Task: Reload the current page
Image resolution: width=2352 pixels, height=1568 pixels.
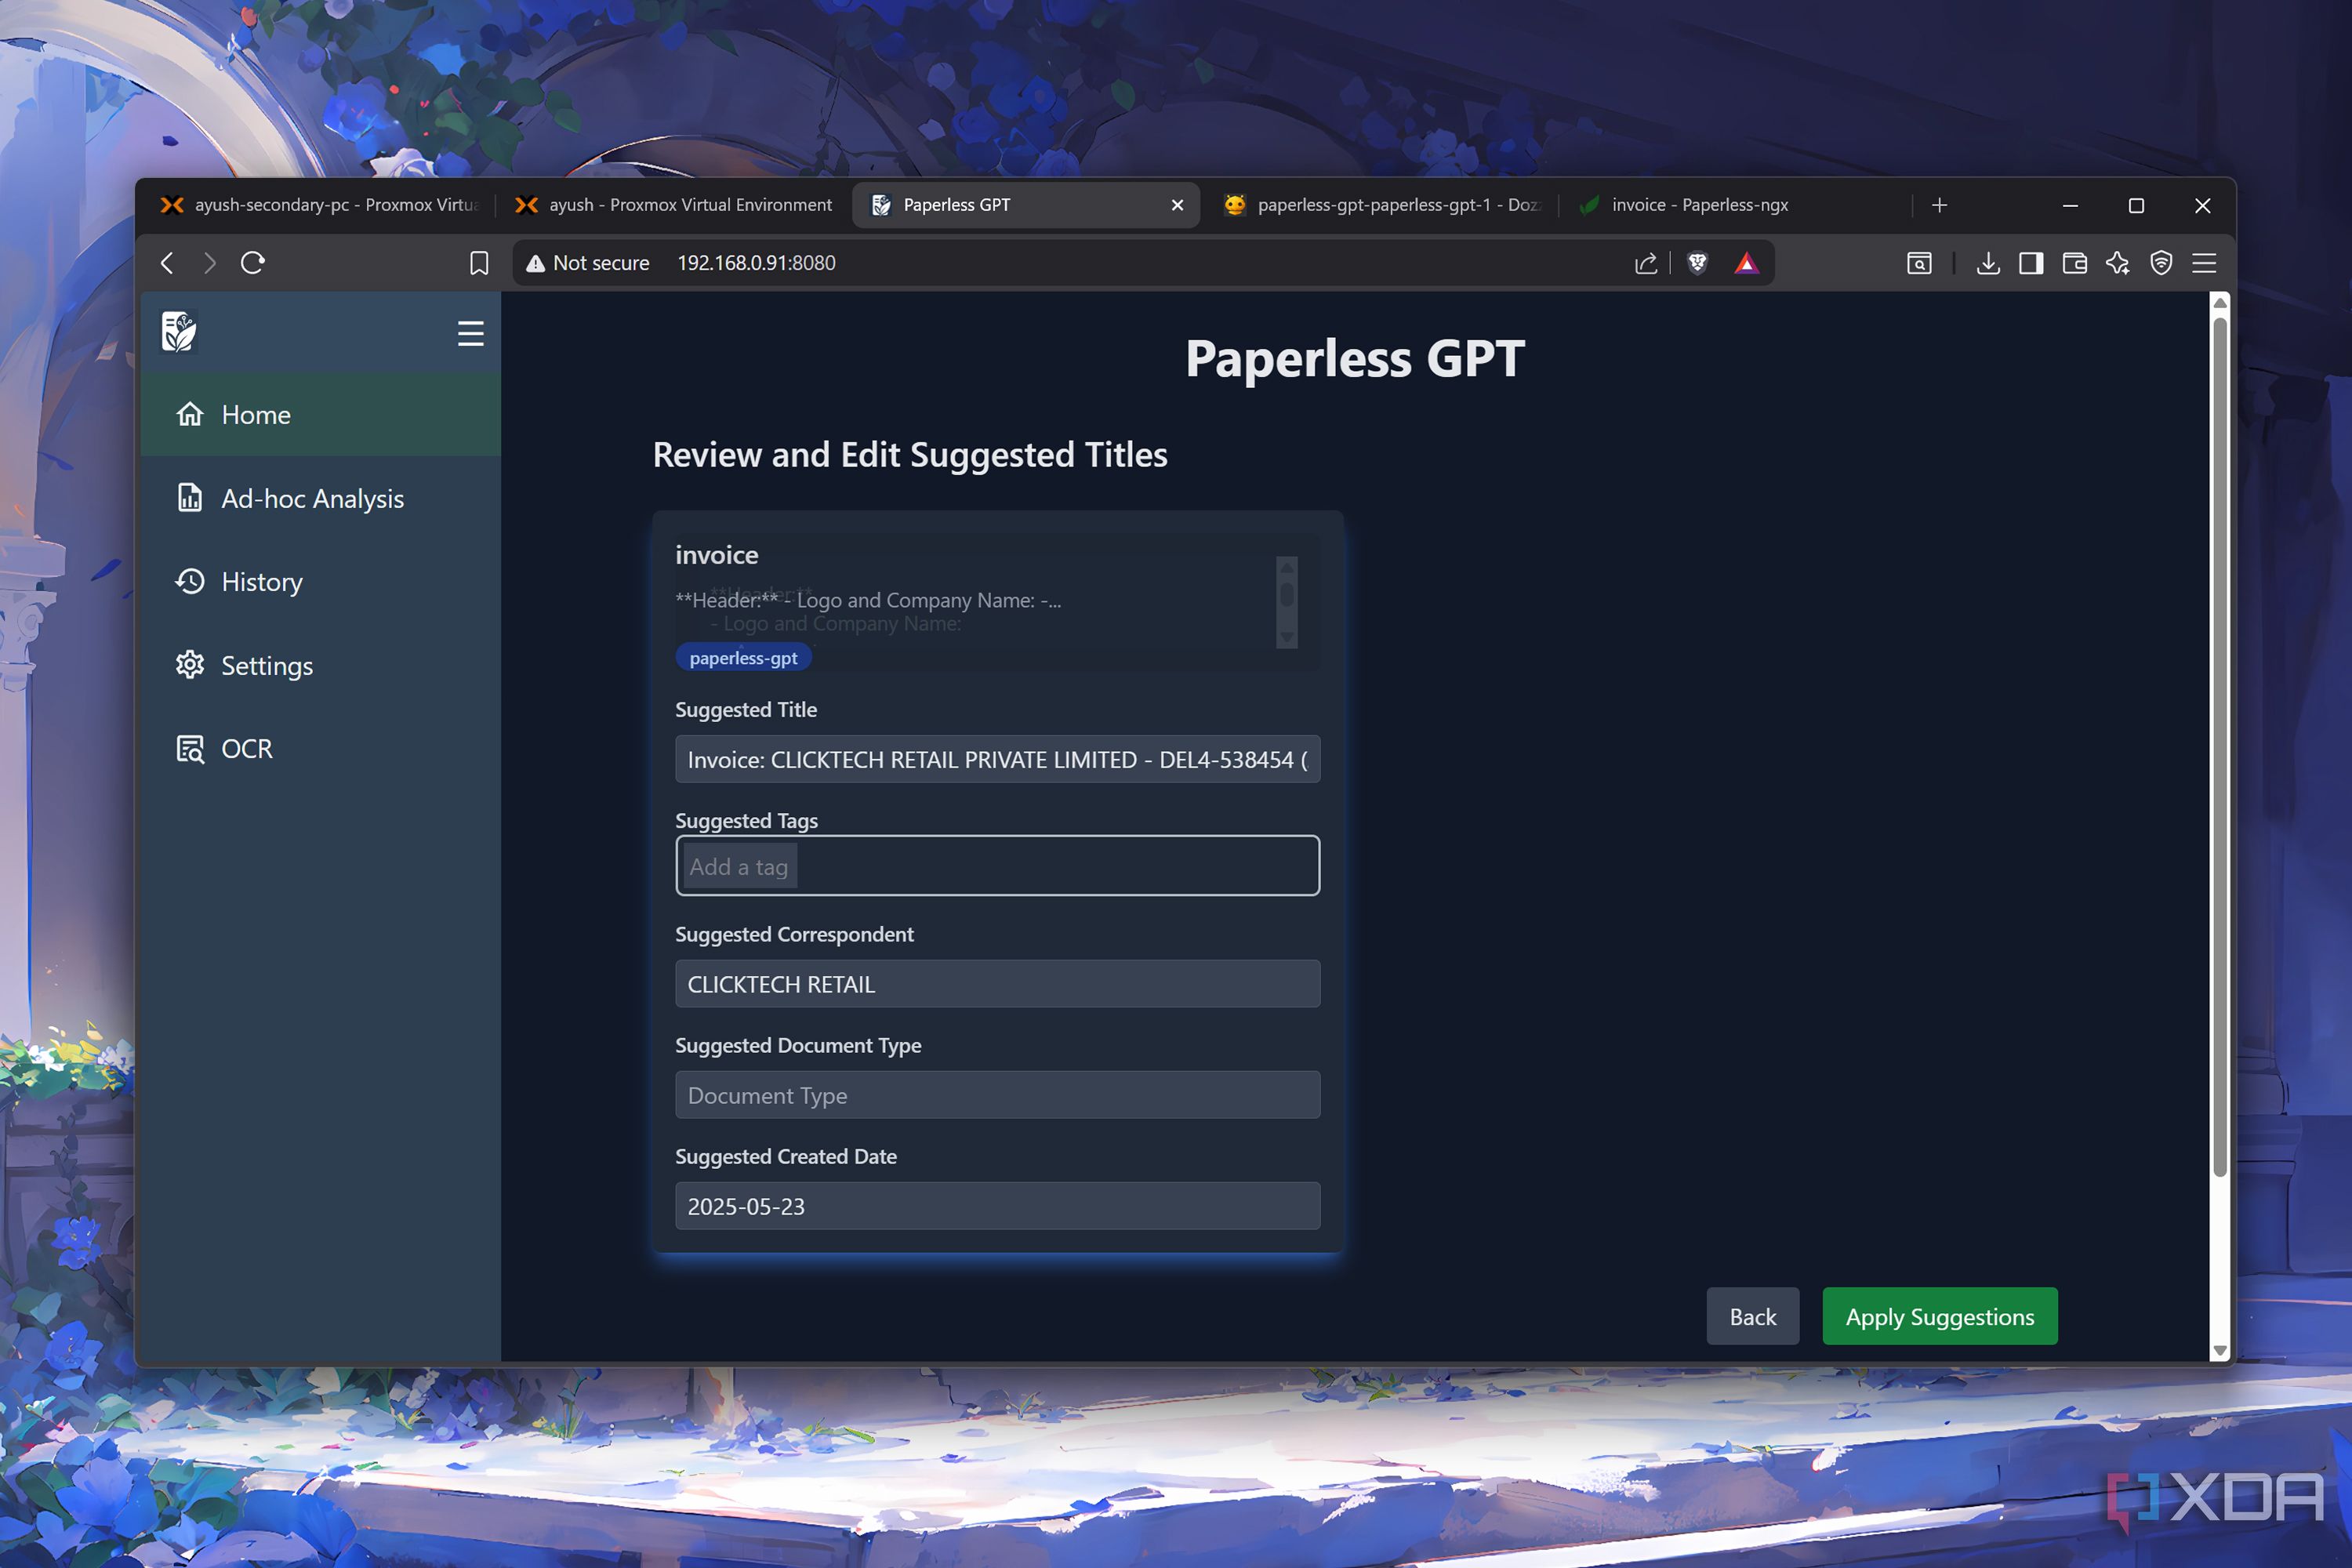Action: tap(253, 263)
